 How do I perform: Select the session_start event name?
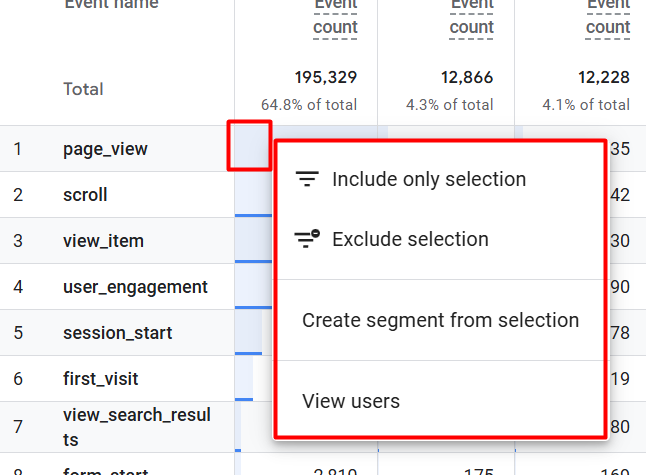[117, 333]
